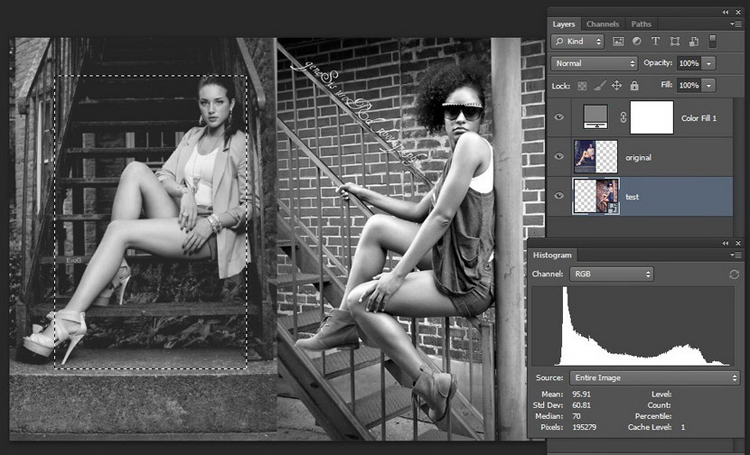
Task: Toggle the mask link on Color Fill 1
Action: pyautogui.click(x=623, y=117)
